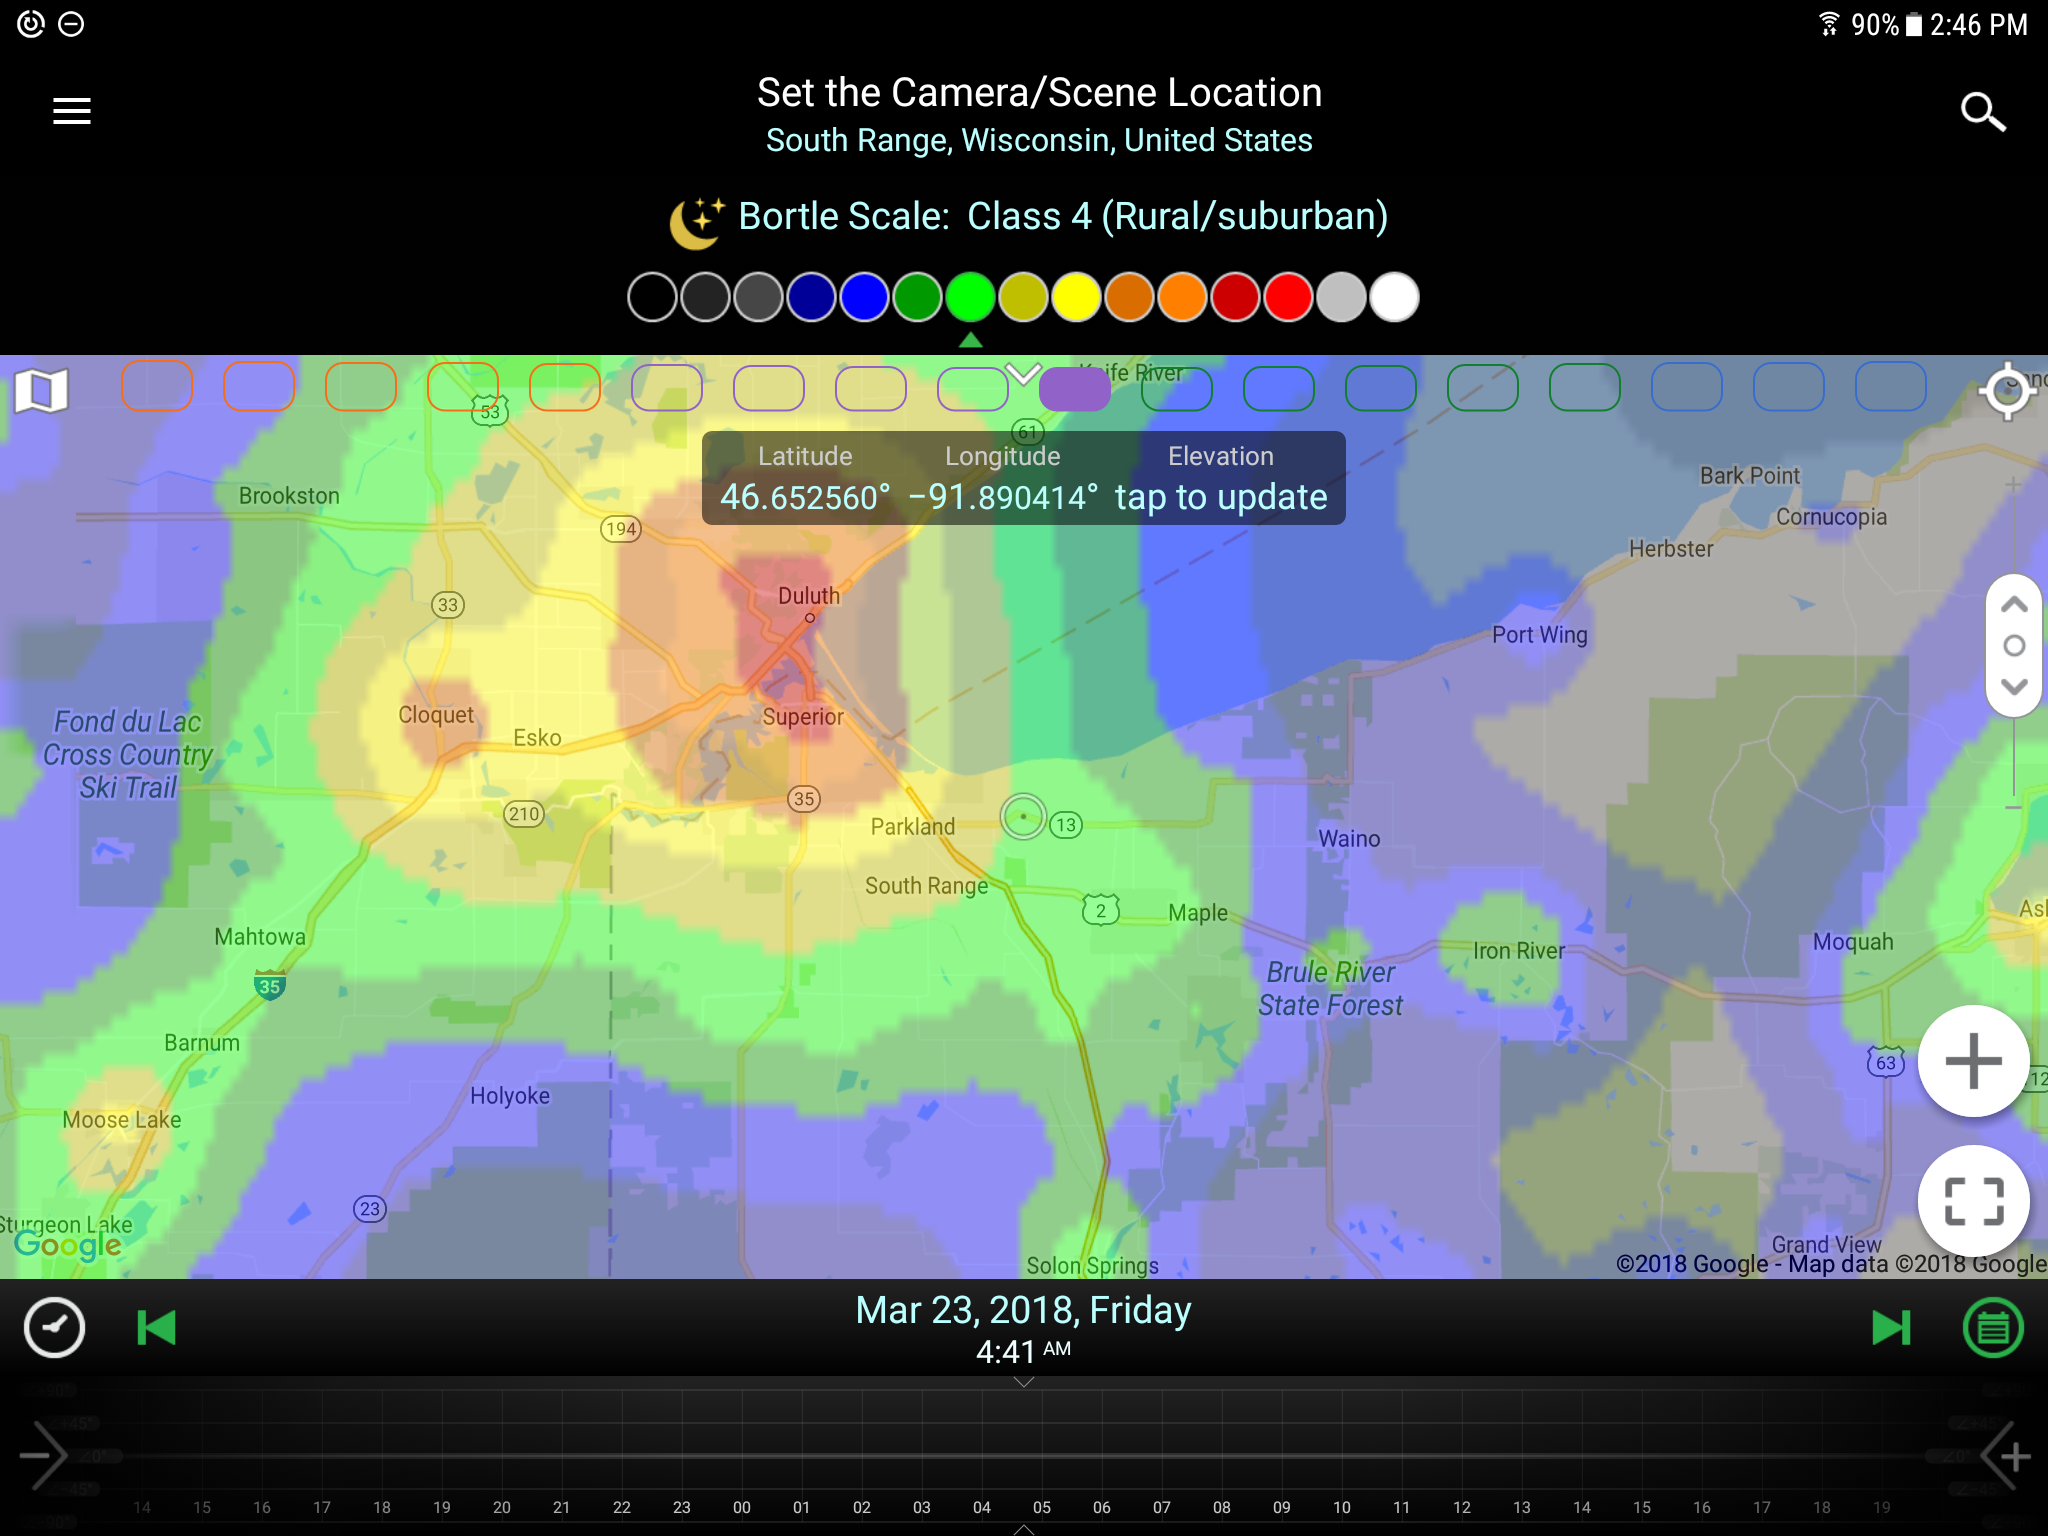Check the Wi-Fi status icon
2048x1536 pixels.
pyautogui.click(x=1829, y=24)
